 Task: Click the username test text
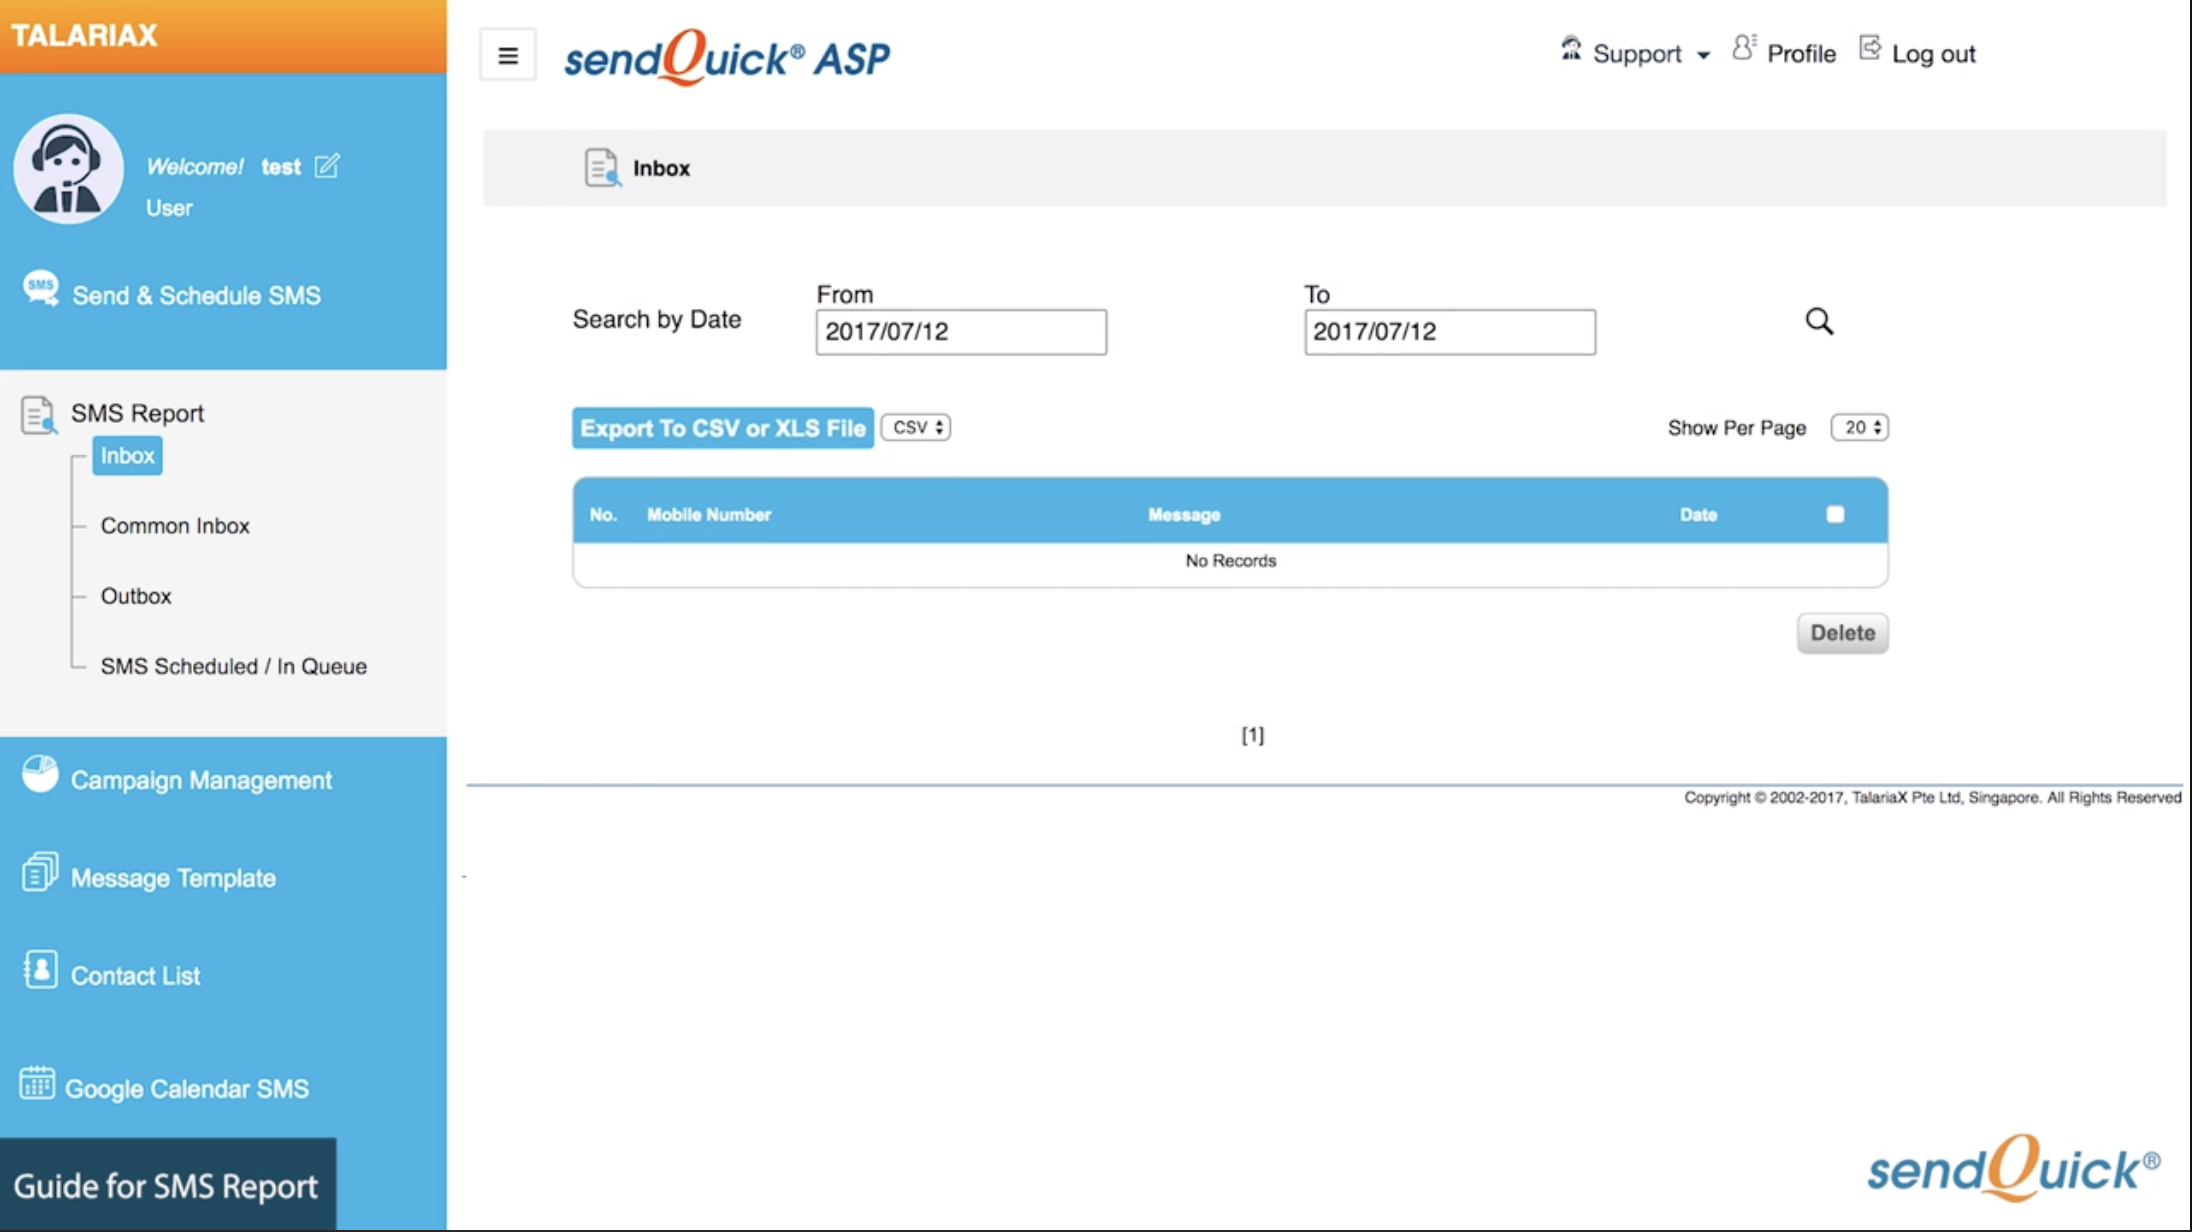point(281,167)
